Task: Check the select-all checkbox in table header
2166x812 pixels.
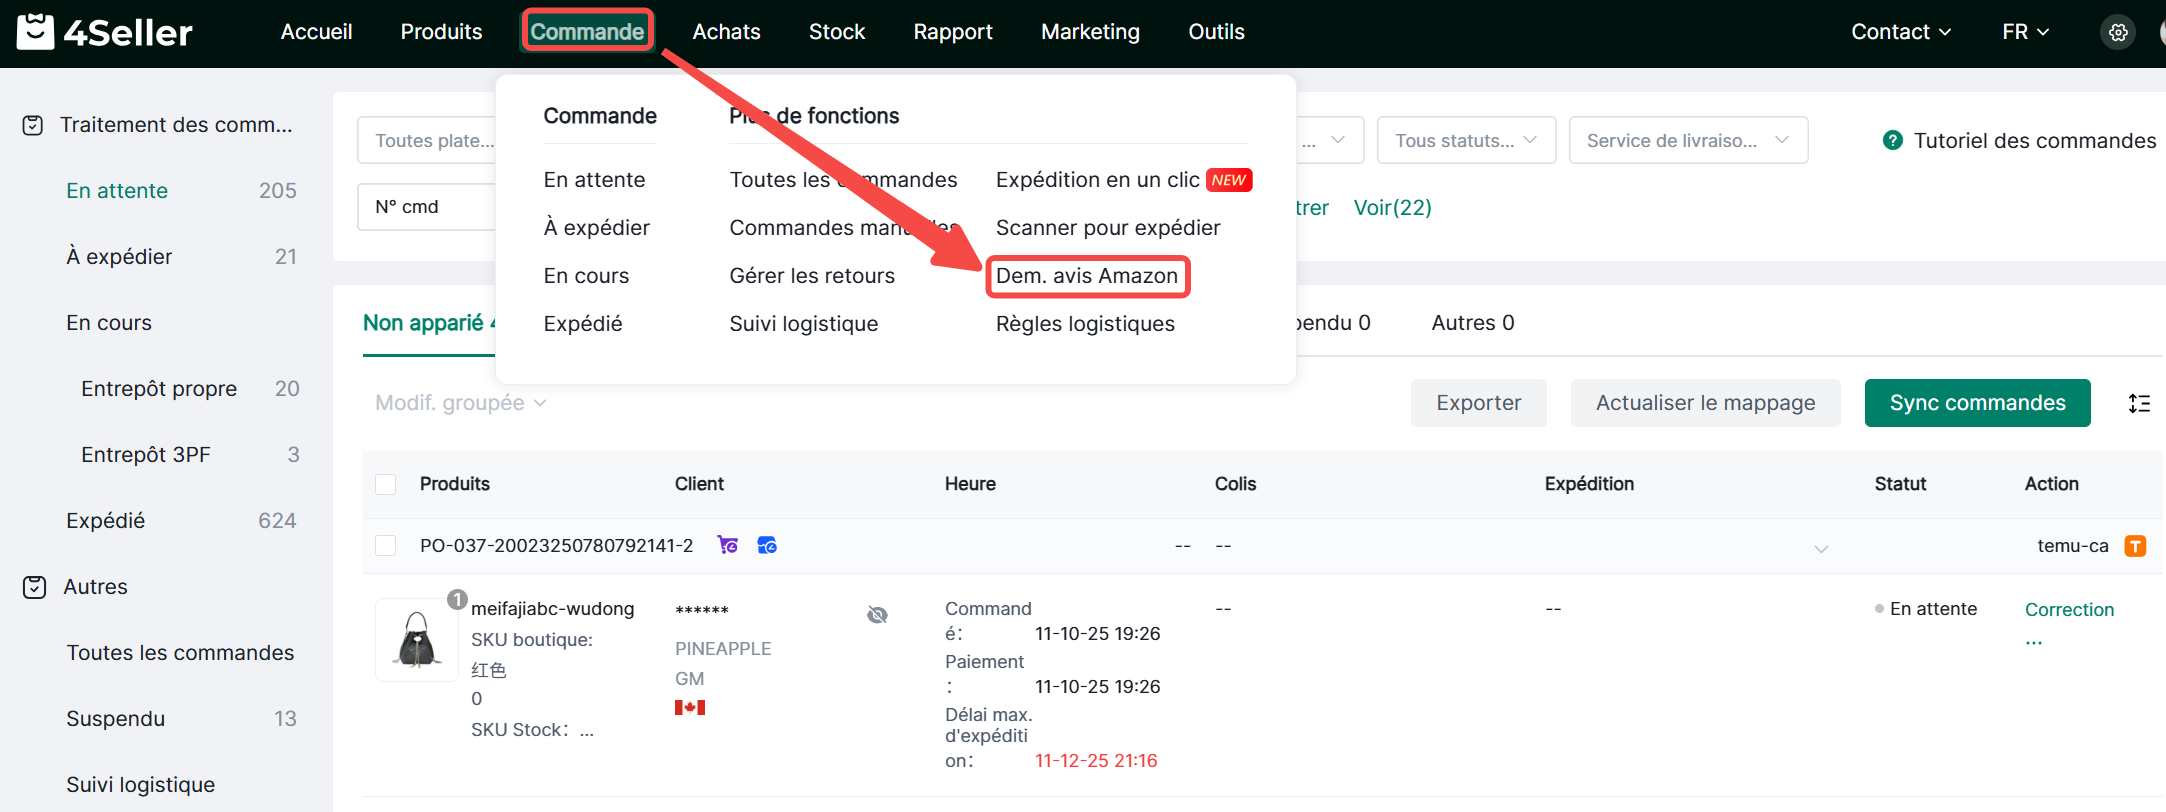Action: [386, 484]
